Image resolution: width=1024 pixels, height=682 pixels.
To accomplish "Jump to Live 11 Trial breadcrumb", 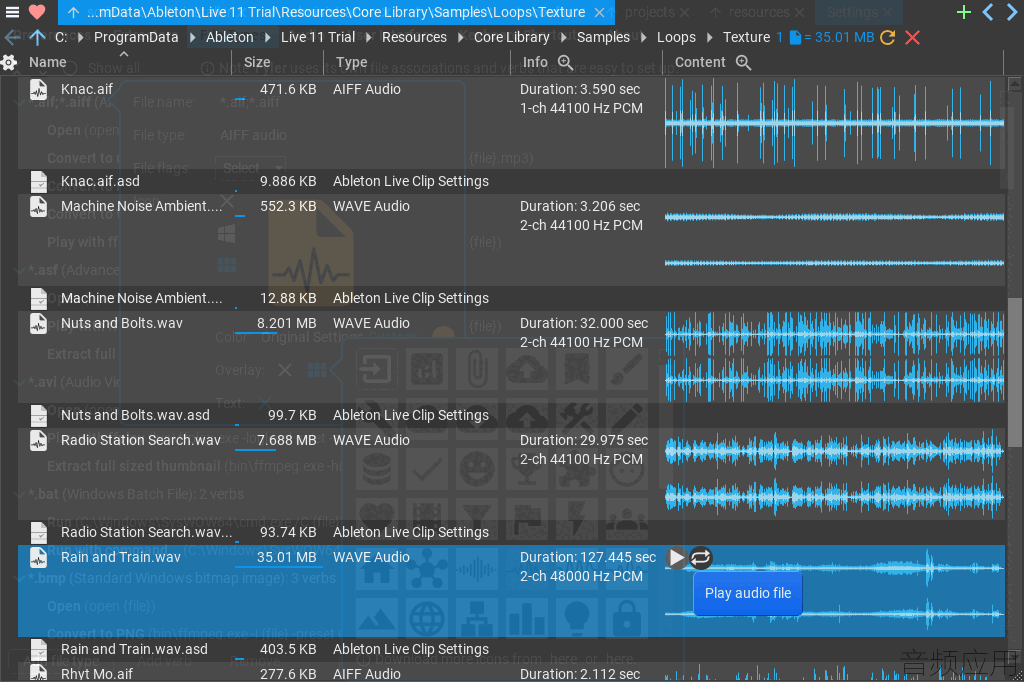I will (x=318, y=37).
